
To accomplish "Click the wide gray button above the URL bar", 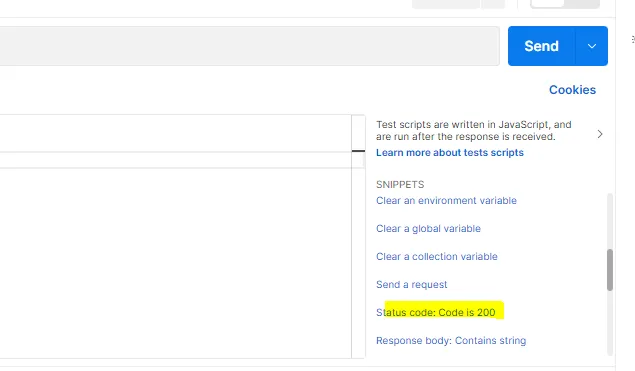I will 446,4.
